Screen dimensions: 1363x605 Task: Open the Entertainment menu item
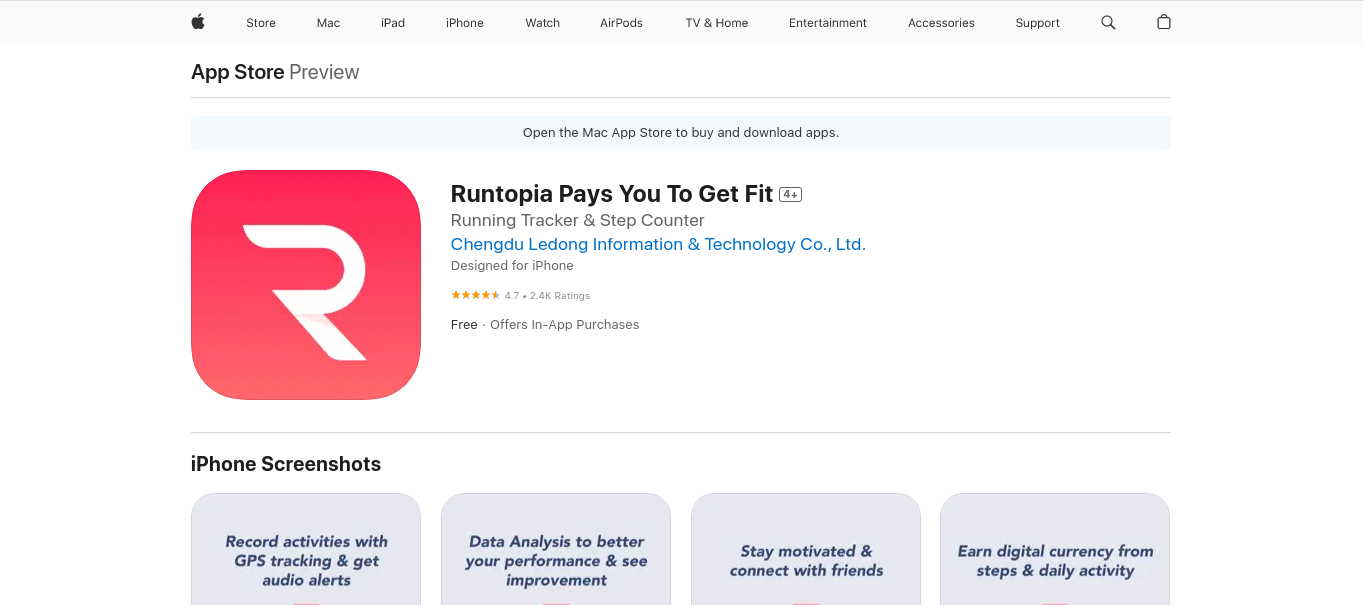click(828, 23)
